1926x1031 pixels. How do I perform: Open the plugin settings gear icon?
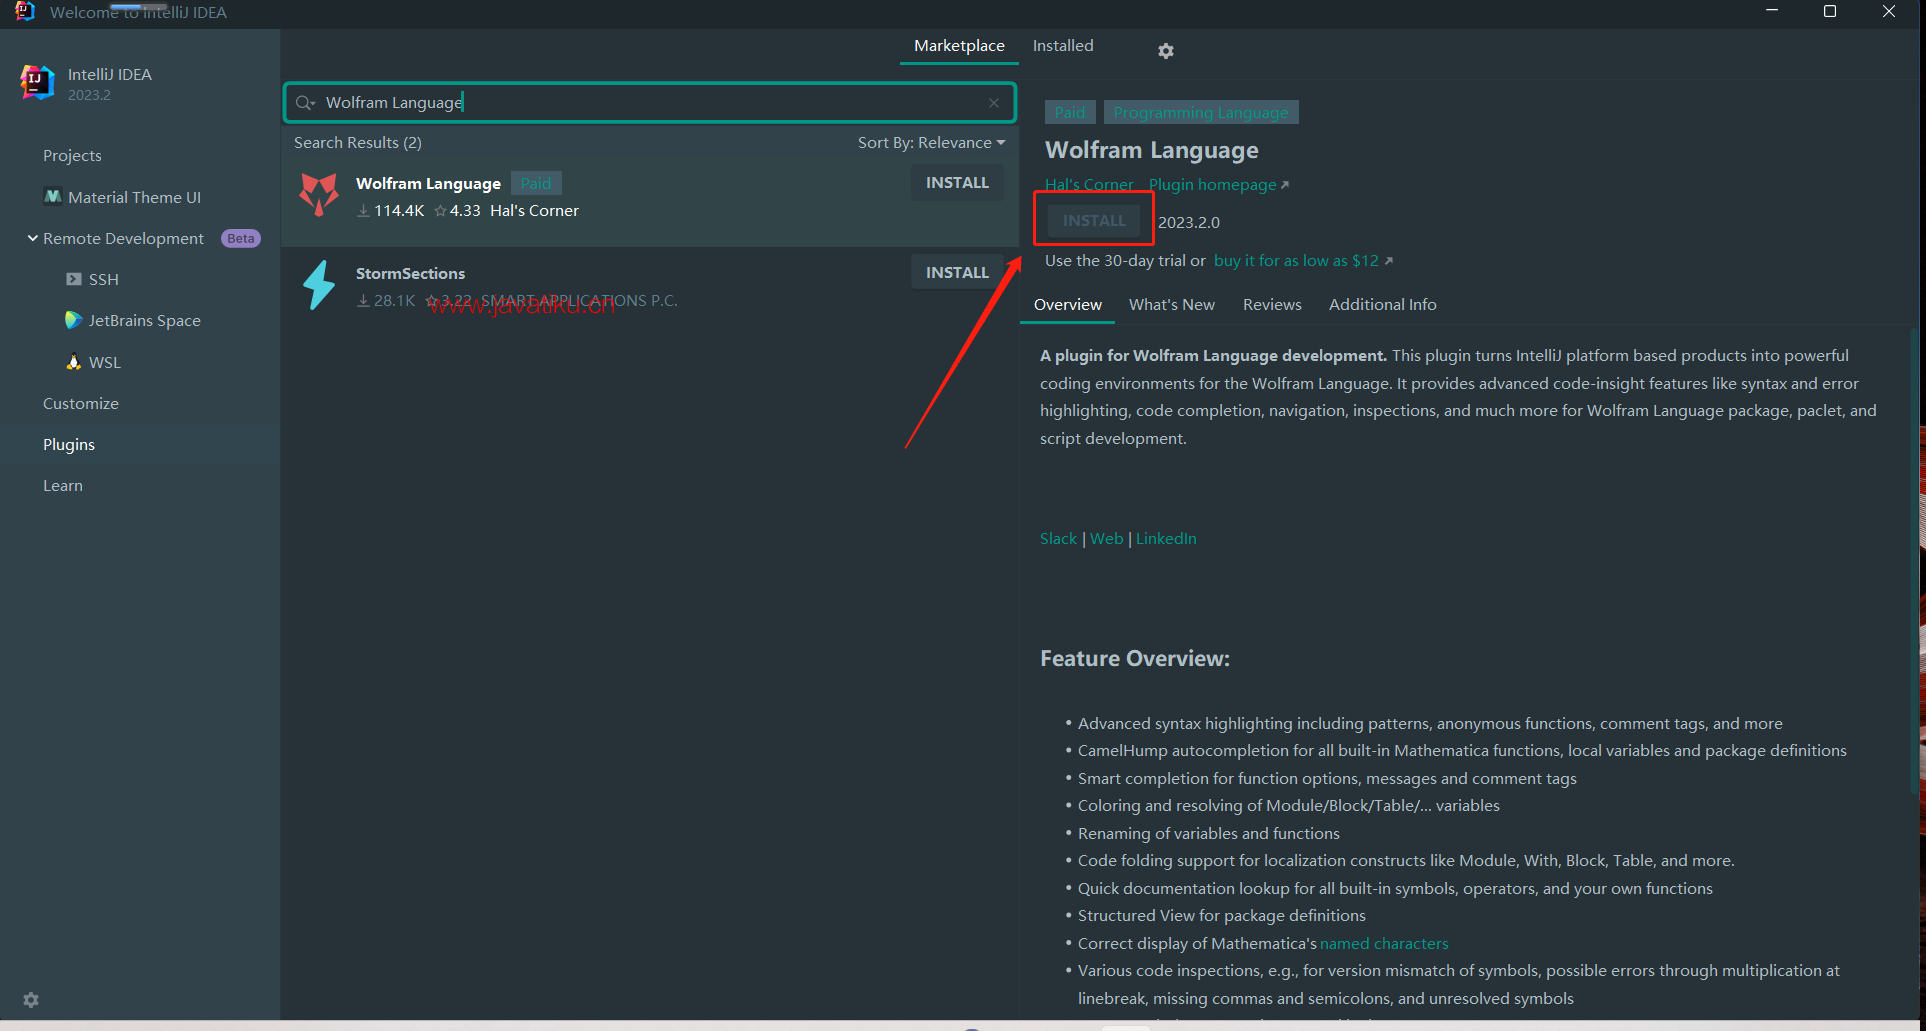[1165, 50]
